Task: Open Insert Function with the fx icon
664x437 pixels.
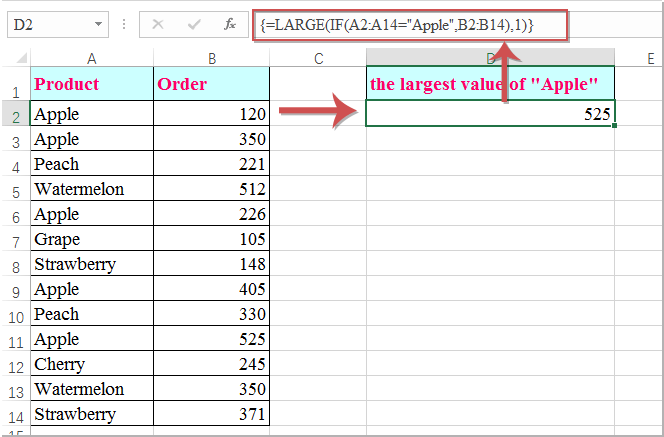Action: (x=229, y=23)
